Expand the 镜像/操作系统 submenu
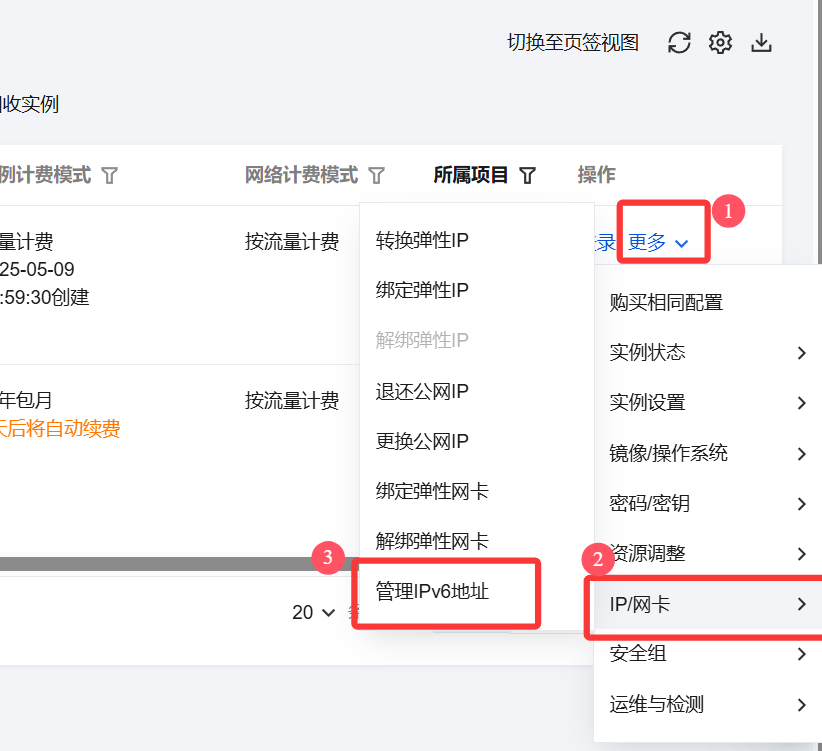This screenshot has height=751, width=822. [x=708, y=453]
